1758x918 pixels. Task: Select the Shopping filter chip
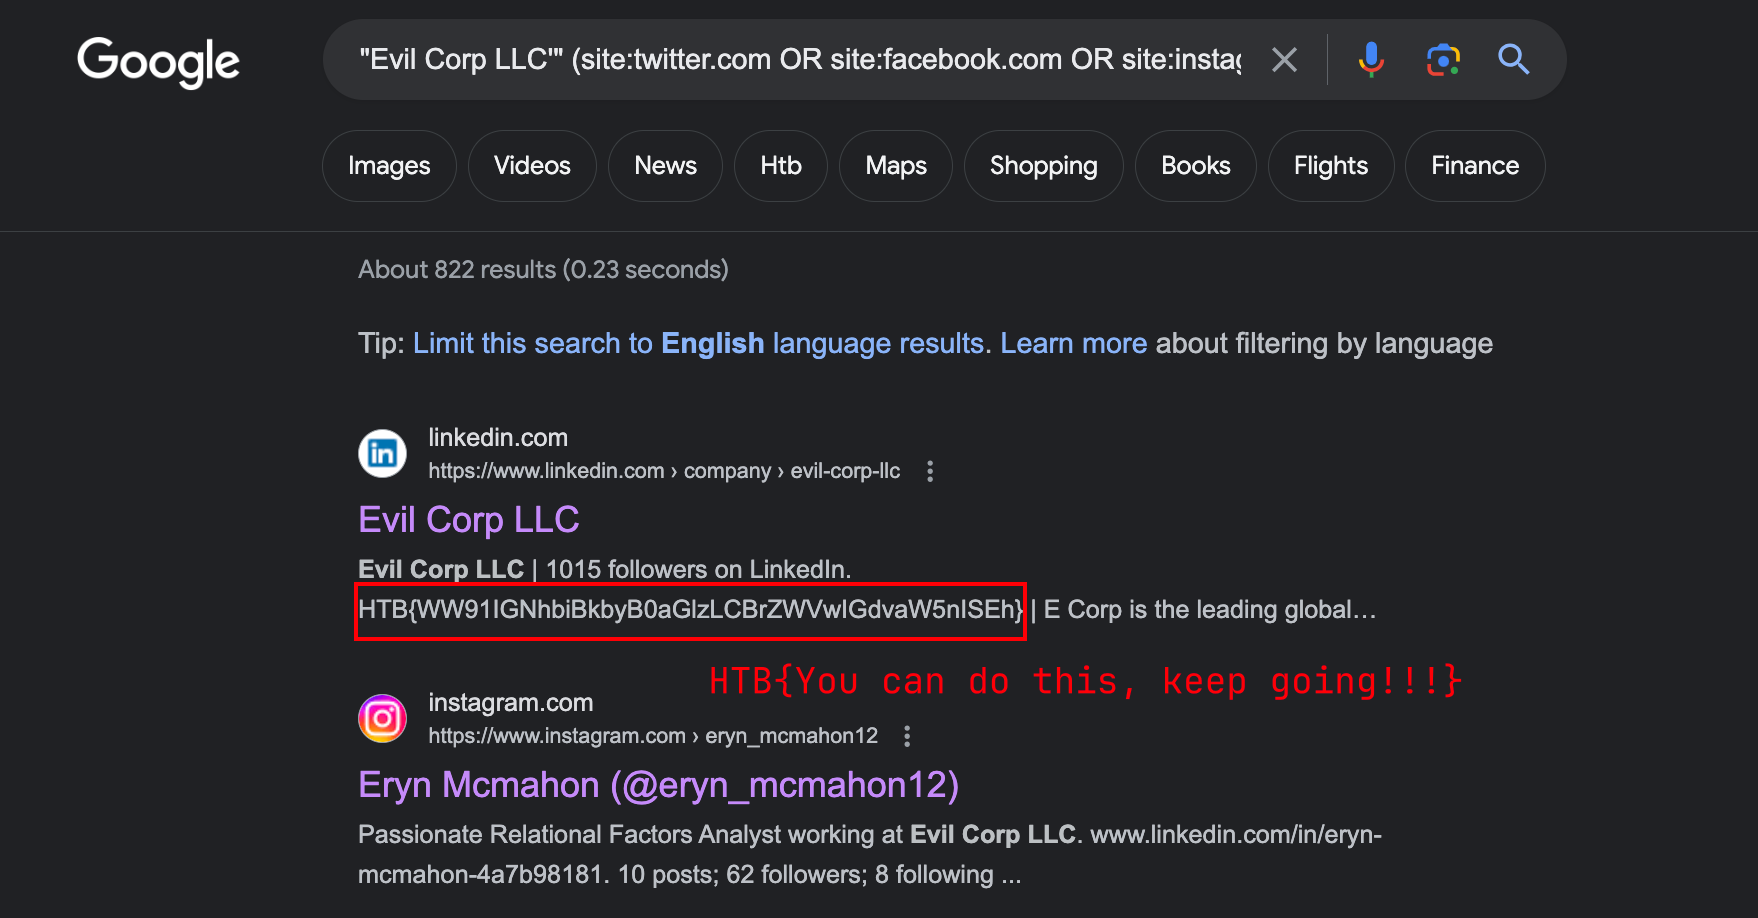click(1043, 166)
